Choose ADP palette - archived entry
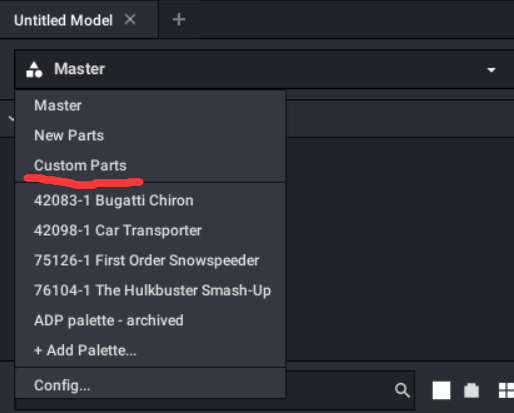The width and height of the screenshot is (514, 413). [109, 320]
